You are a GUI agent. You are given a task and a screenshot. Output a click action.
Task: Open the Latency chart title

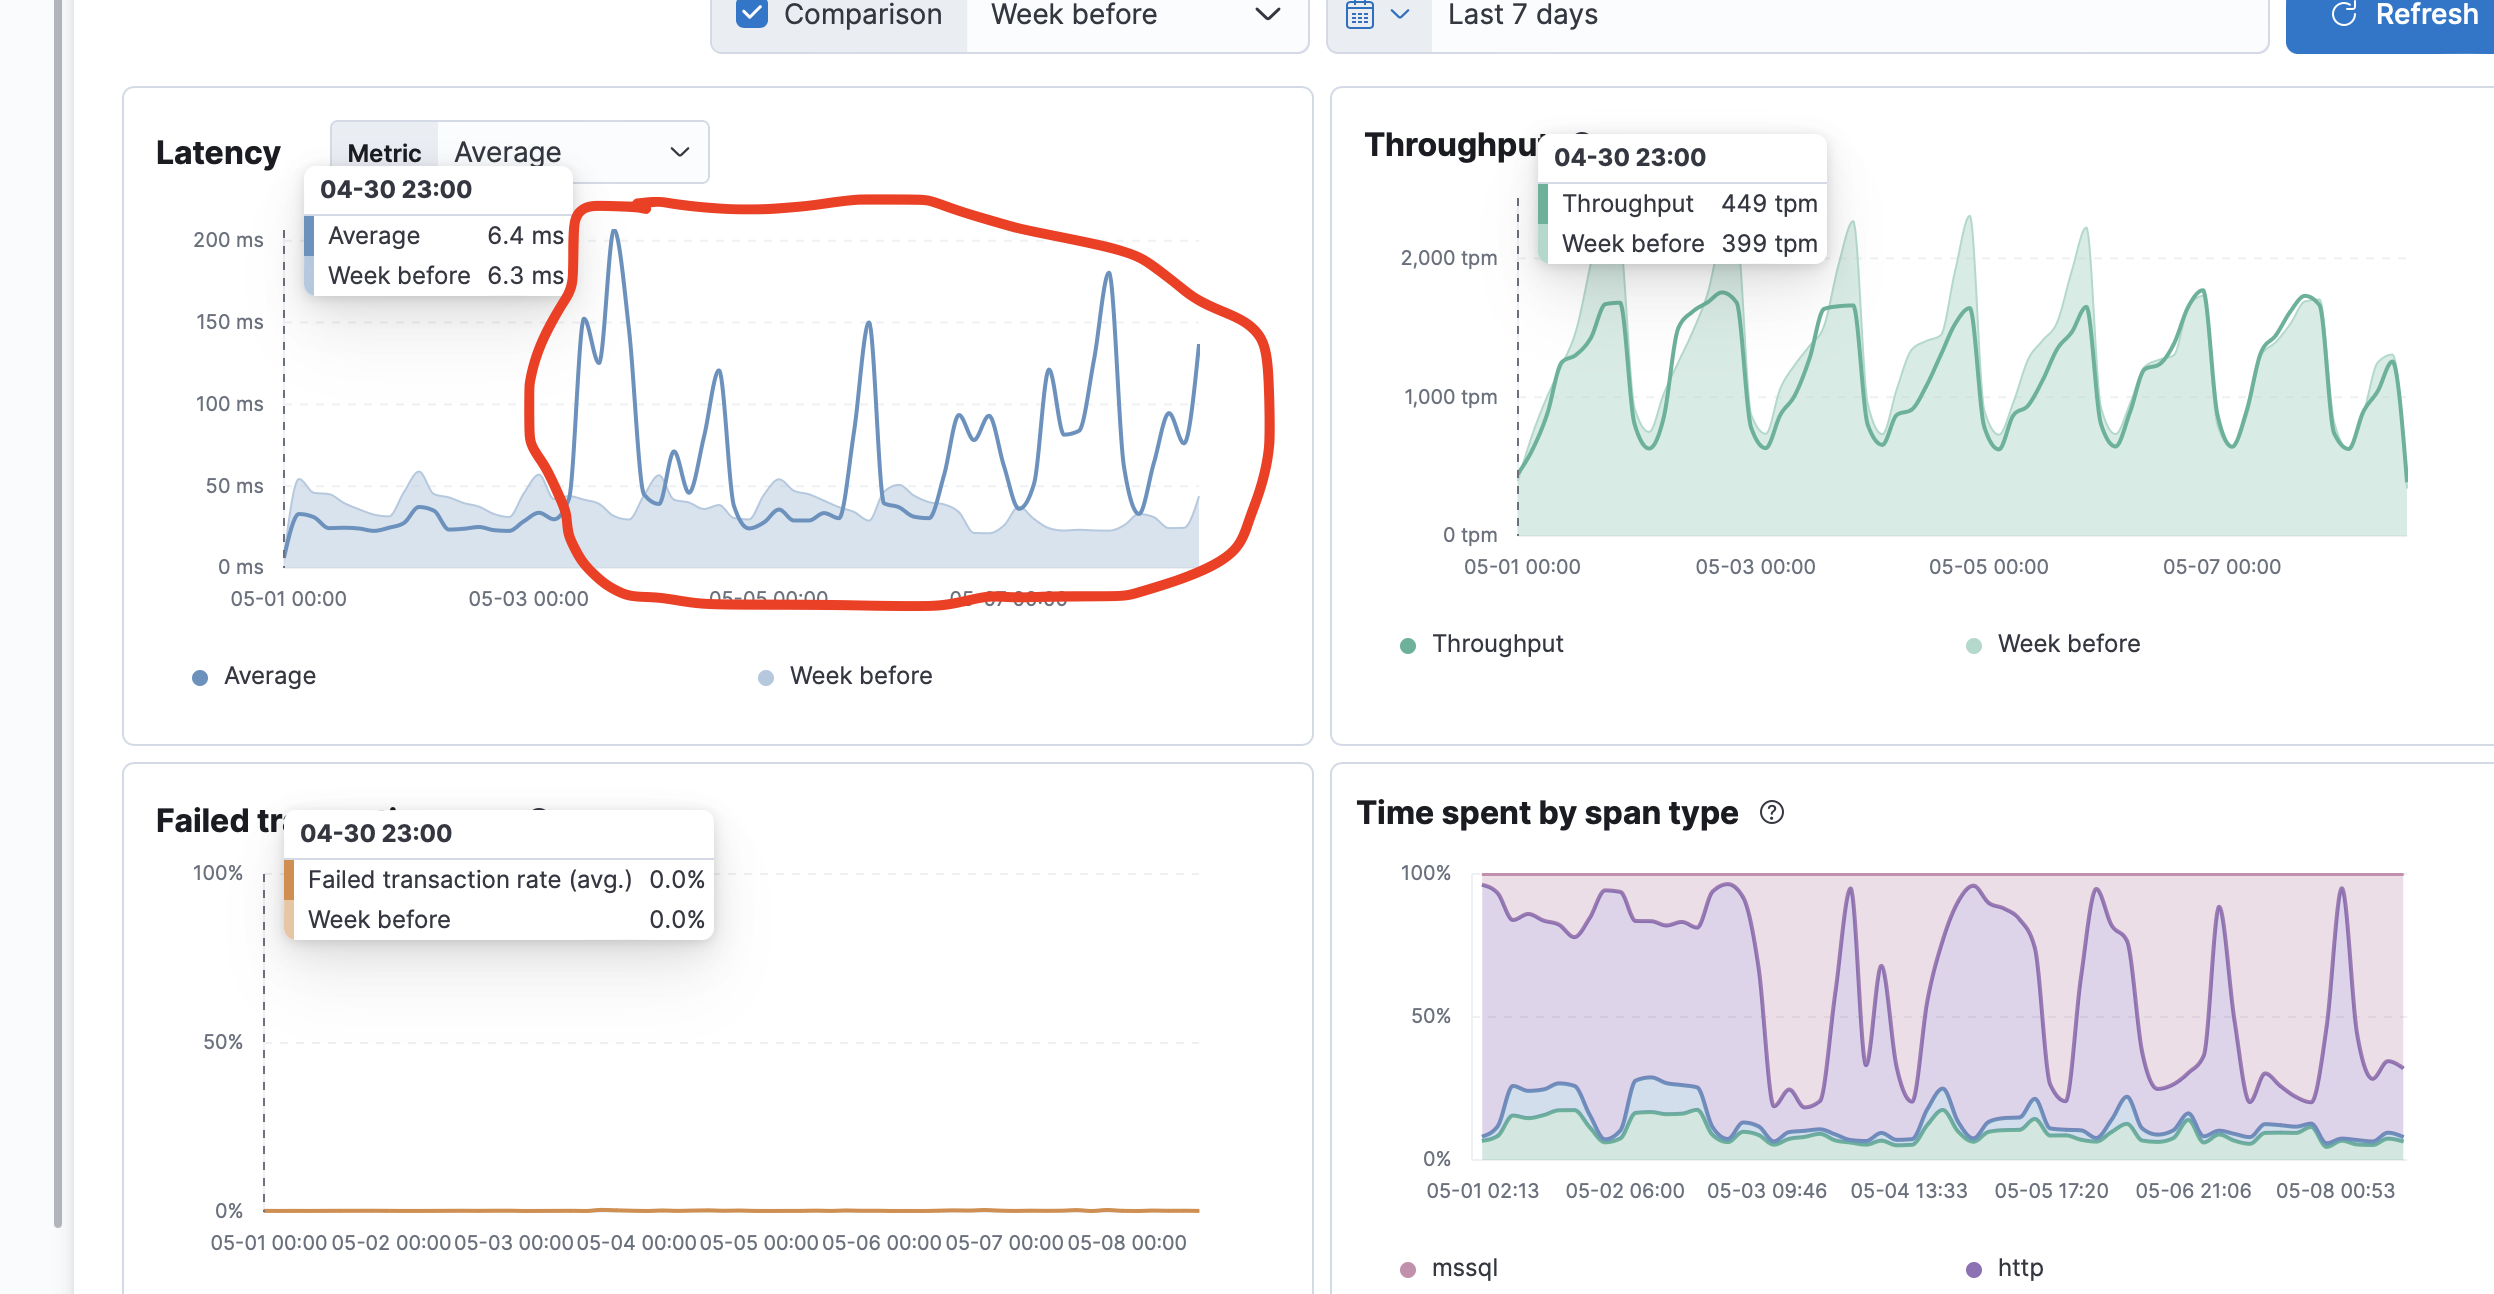[x=218, y=152]
